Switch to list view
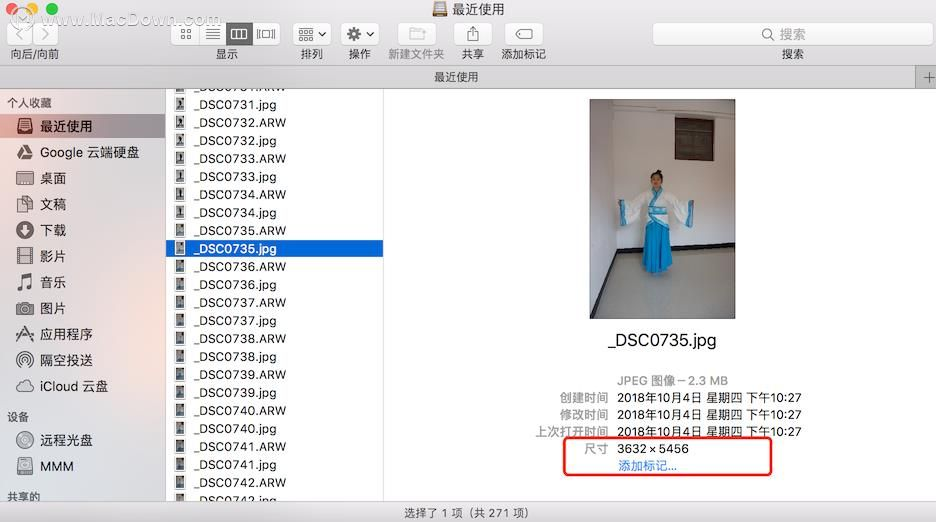The height and width of the screenshot is (522, 936). 213,34
